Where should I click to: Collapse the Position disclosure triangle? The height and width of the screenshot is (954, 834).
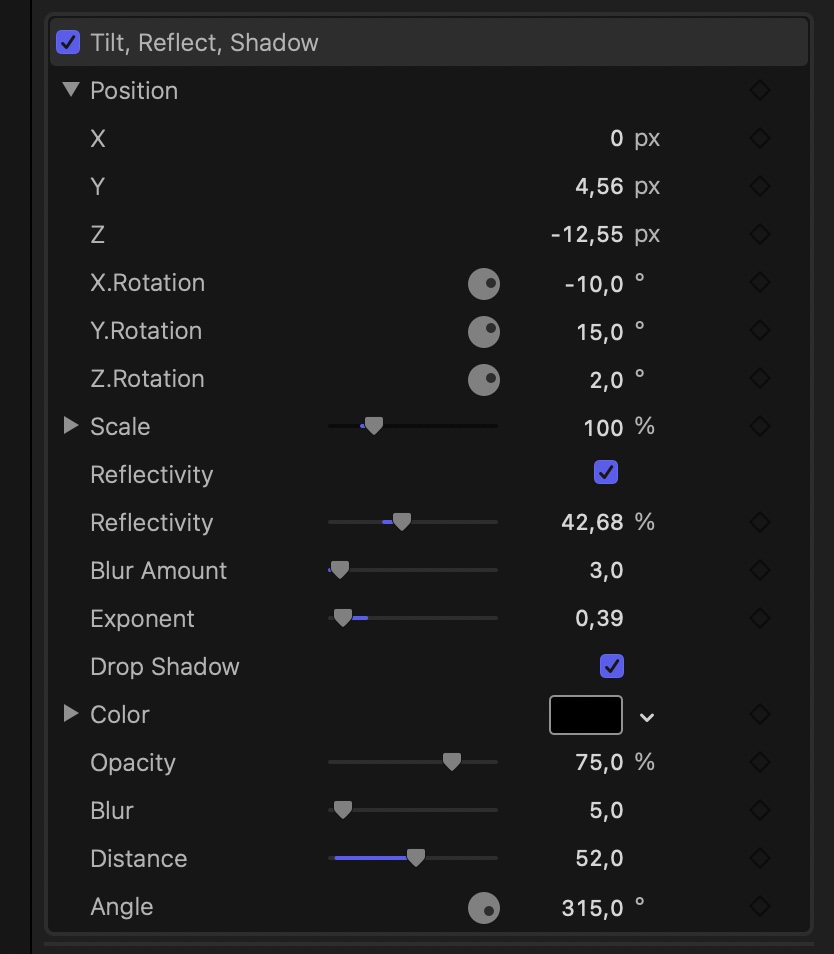70,90
